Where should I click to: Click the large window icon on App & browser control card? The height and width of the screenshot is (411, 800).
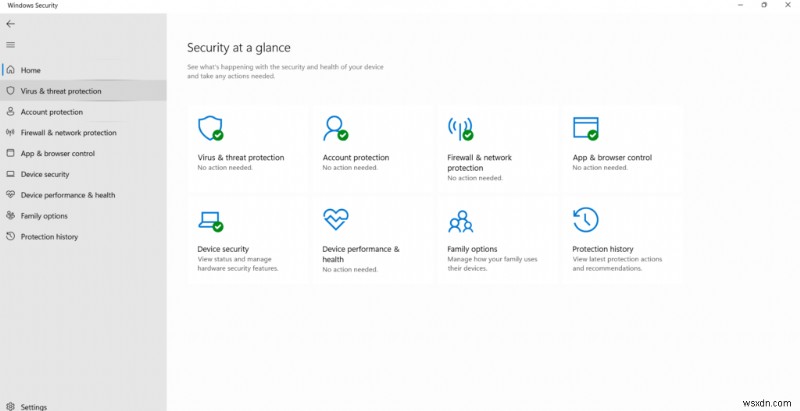pos(585,128)
